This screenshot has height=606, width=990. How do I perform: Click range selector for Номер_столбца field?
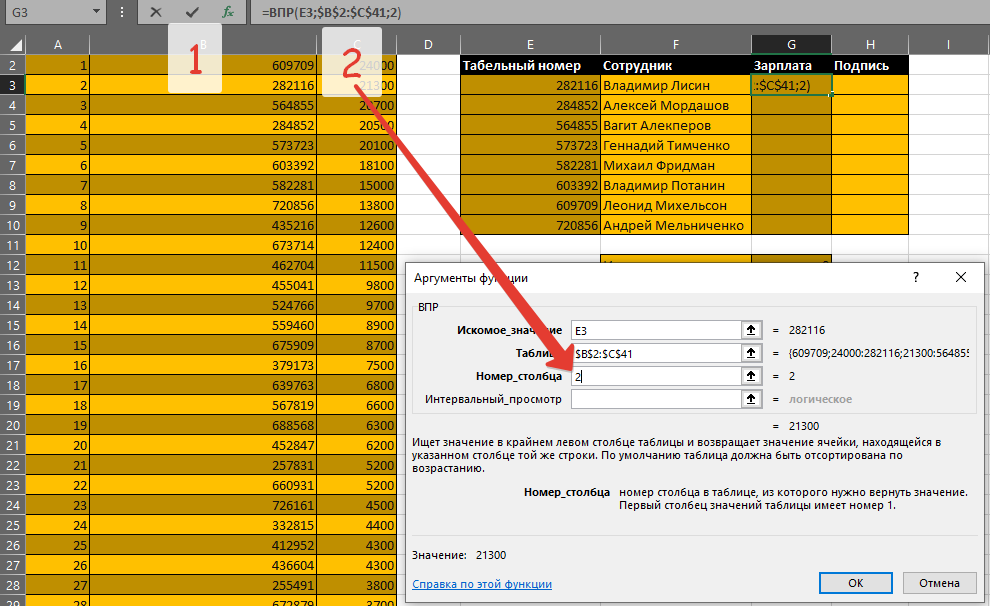(x=749, y=376)
